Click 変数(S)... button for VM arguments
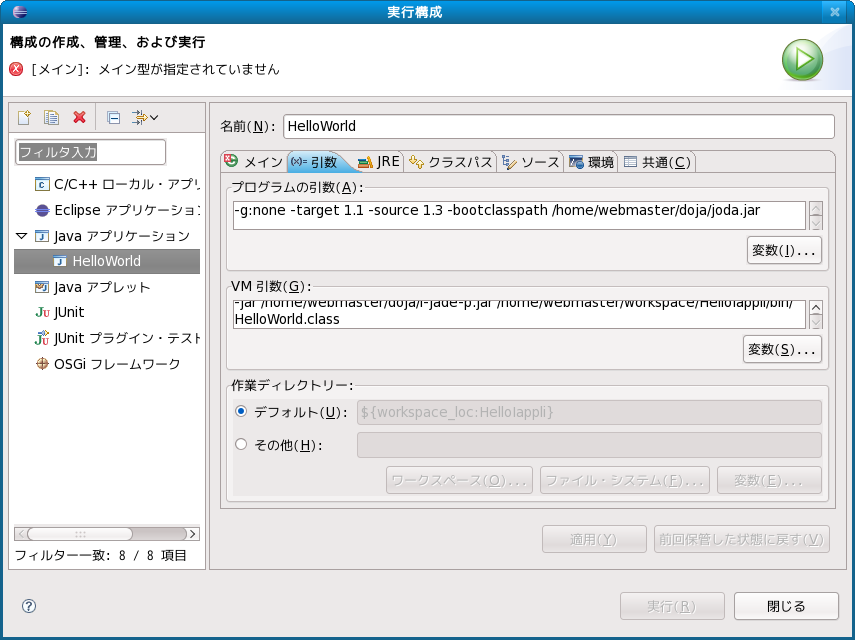This screenshot has width=855, height=640. click(782, 349)
